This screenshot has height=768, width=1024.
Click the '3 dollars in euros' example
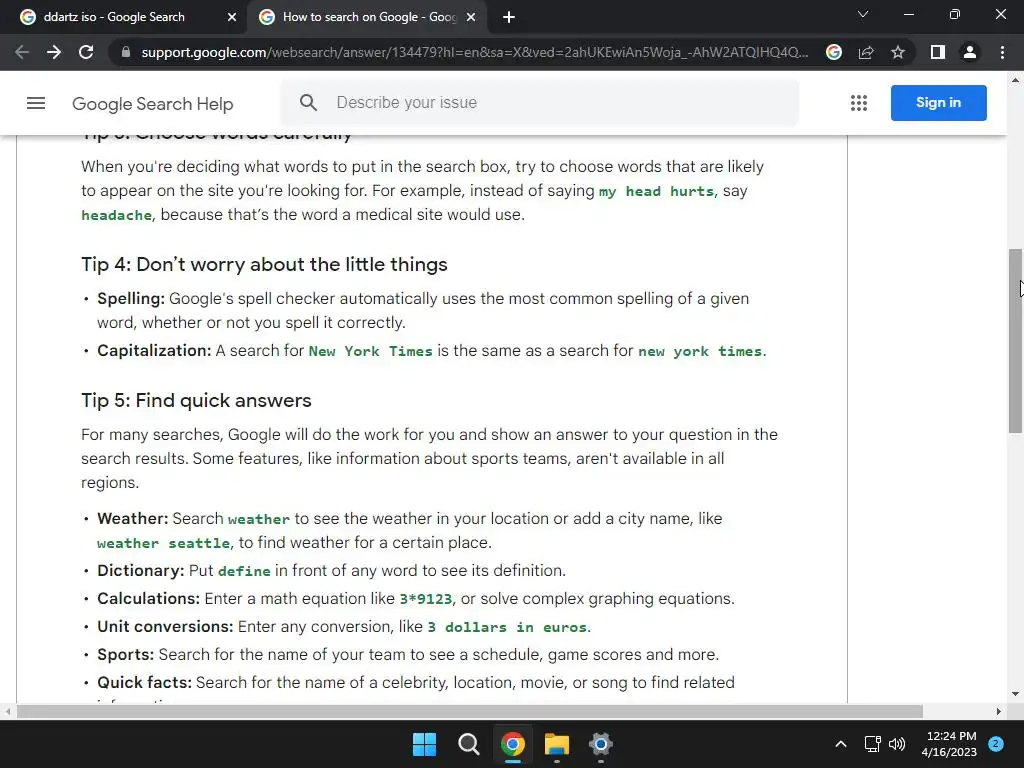pyautogui.click(x=507, y=628)
